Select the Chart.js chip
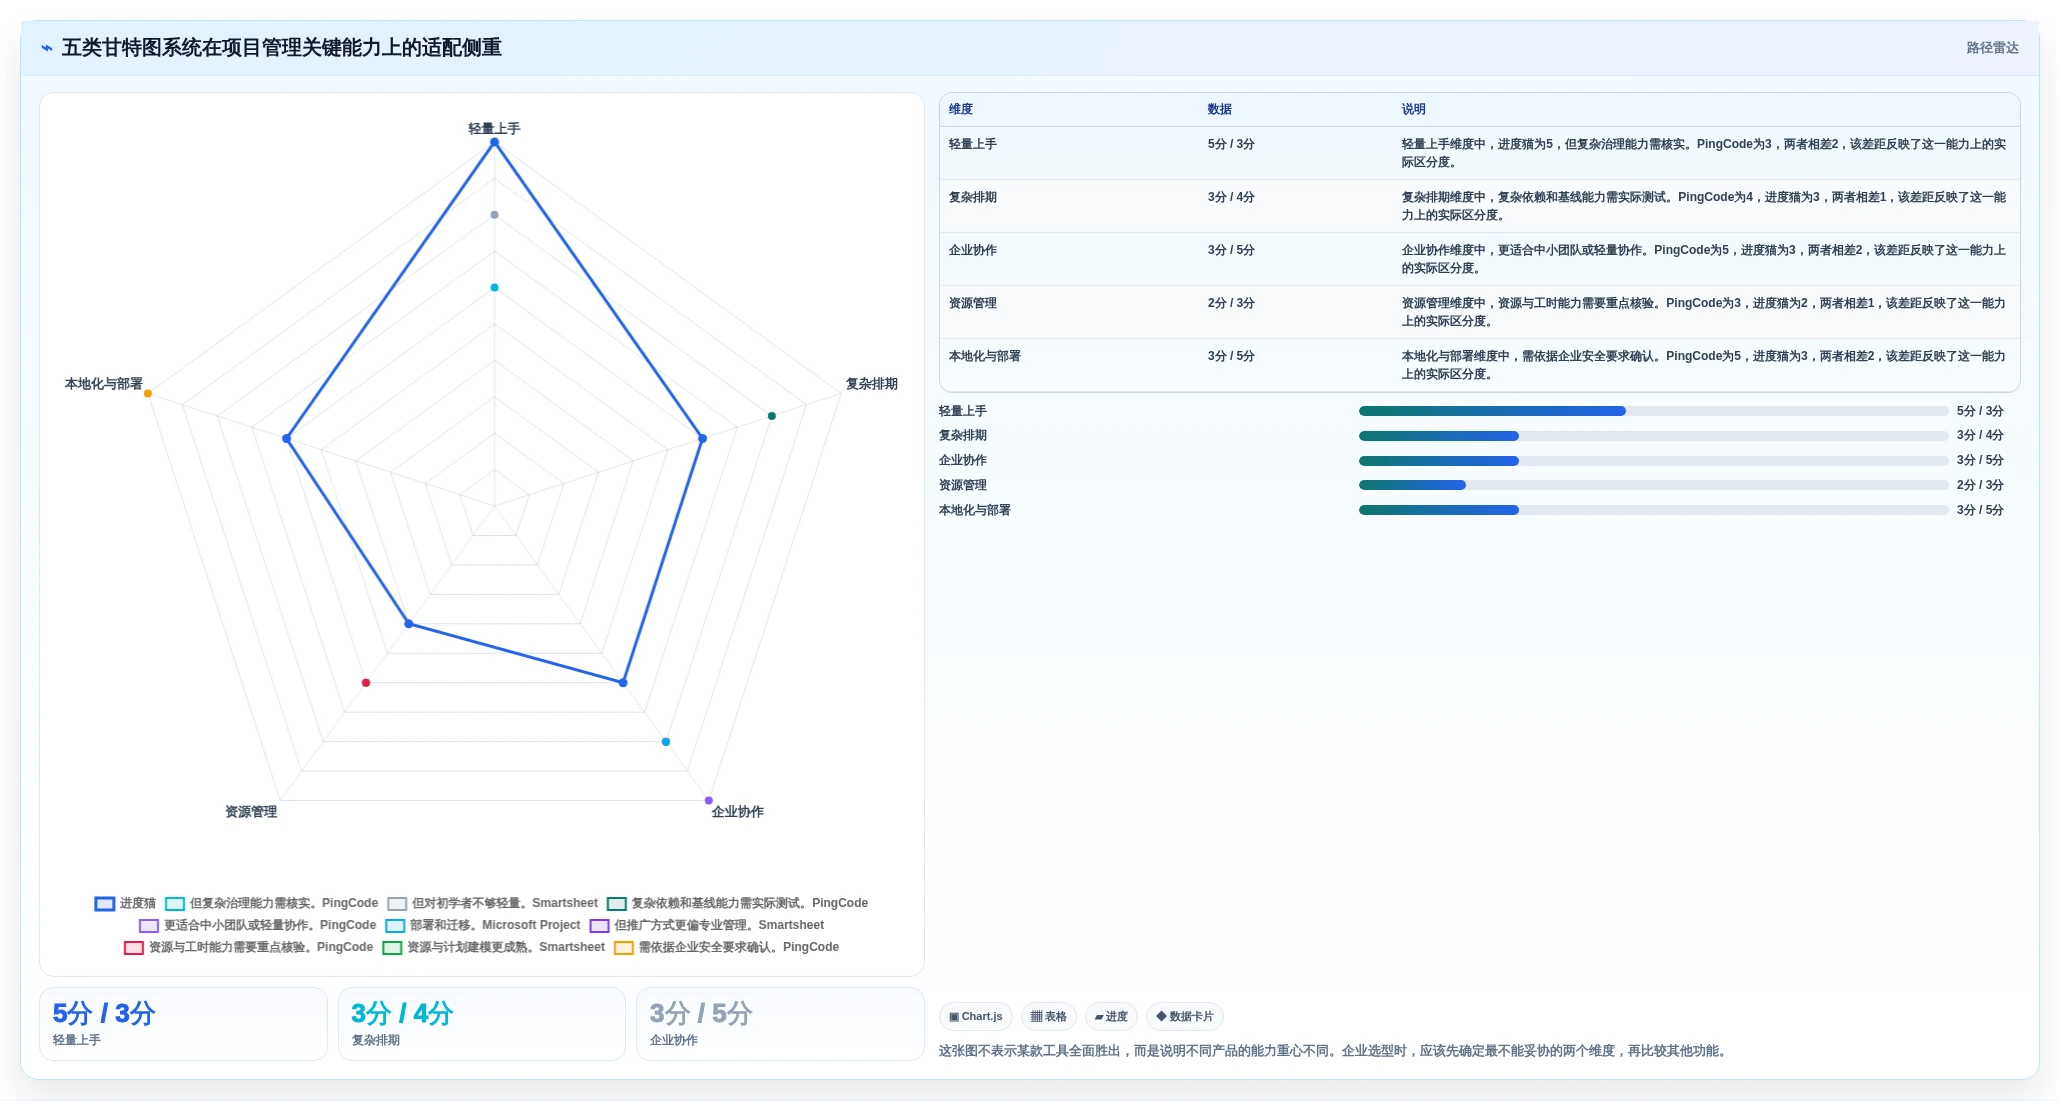The width and height of the screenshot is (2060, 1101). click(976, 1016)
